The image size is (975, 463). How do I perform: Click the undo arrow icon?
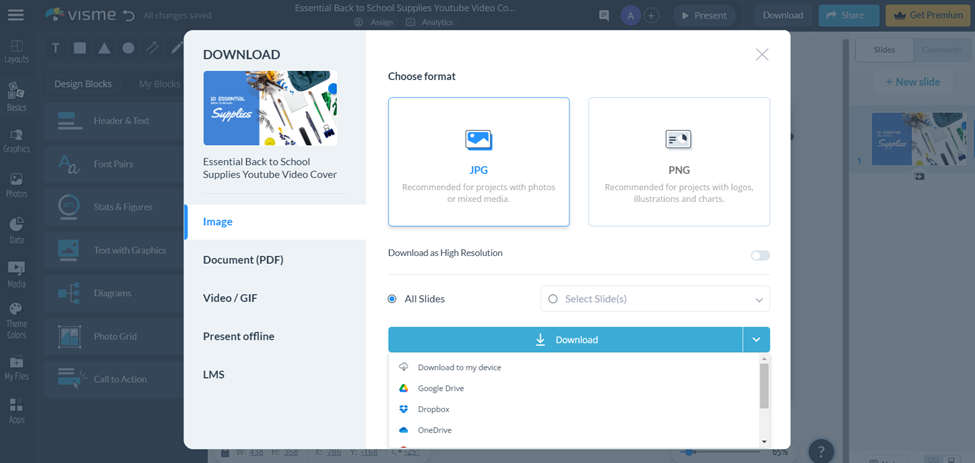coord(129,16)
